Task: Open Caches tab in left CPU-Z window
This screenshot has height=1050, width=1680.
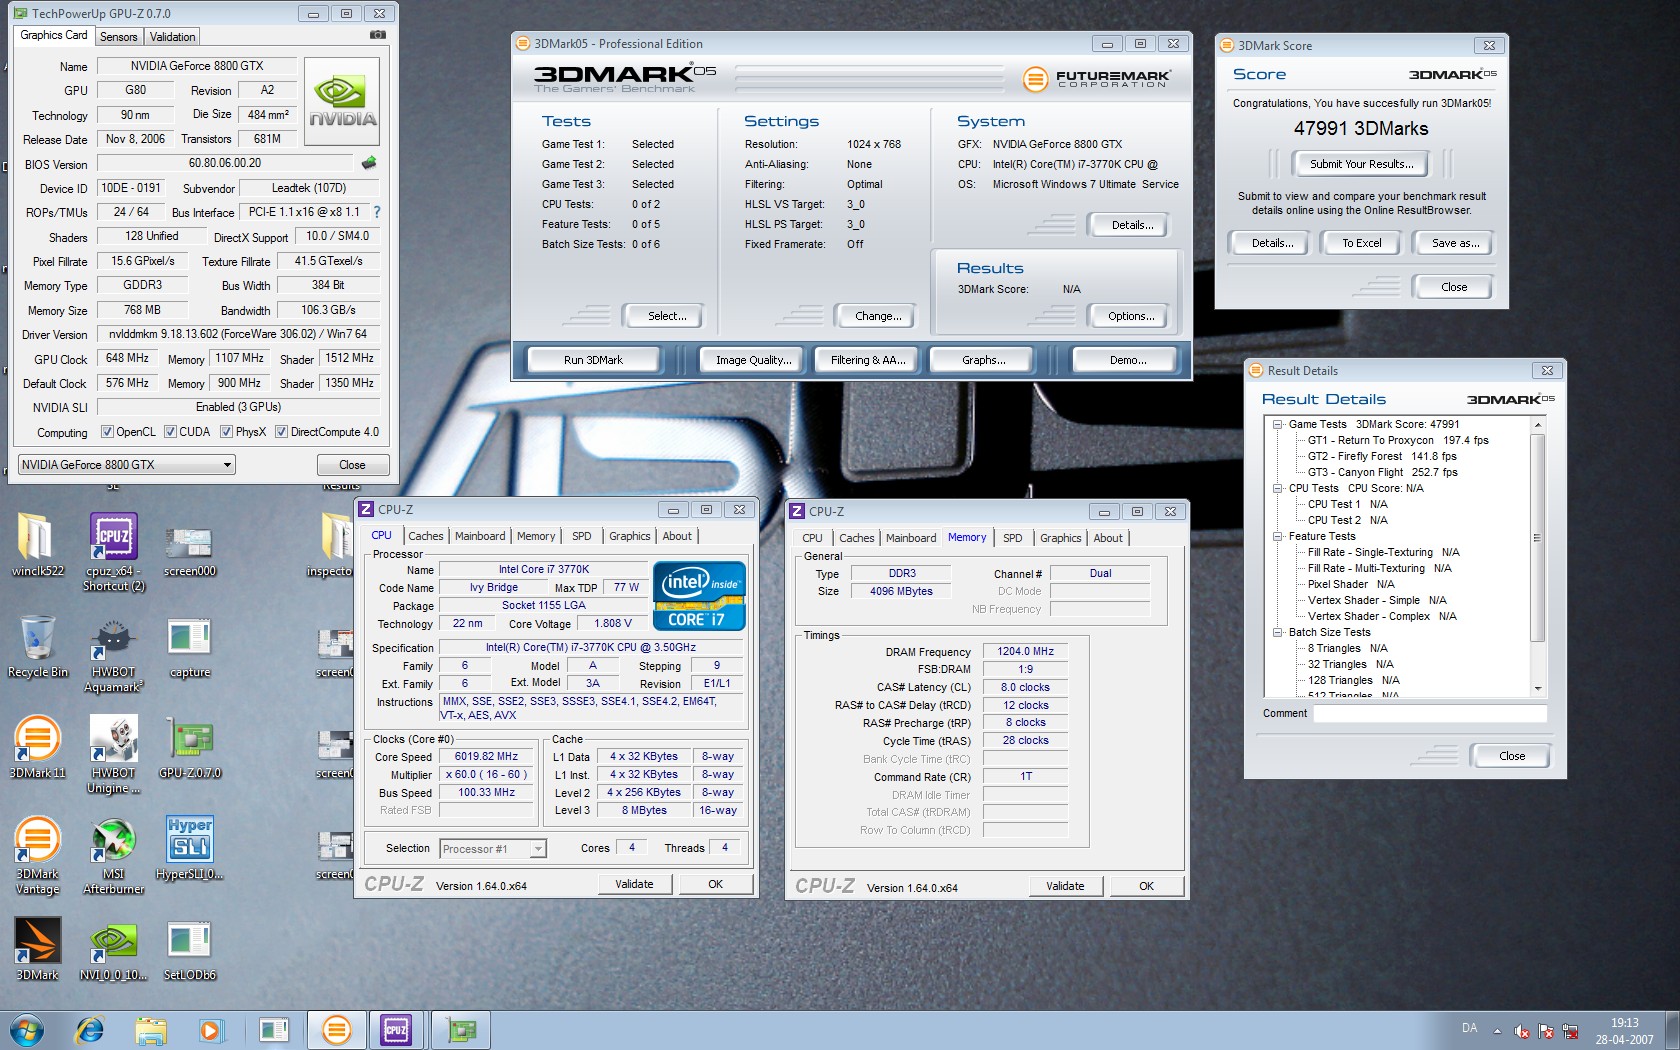Action: click(x=425, y=536)
